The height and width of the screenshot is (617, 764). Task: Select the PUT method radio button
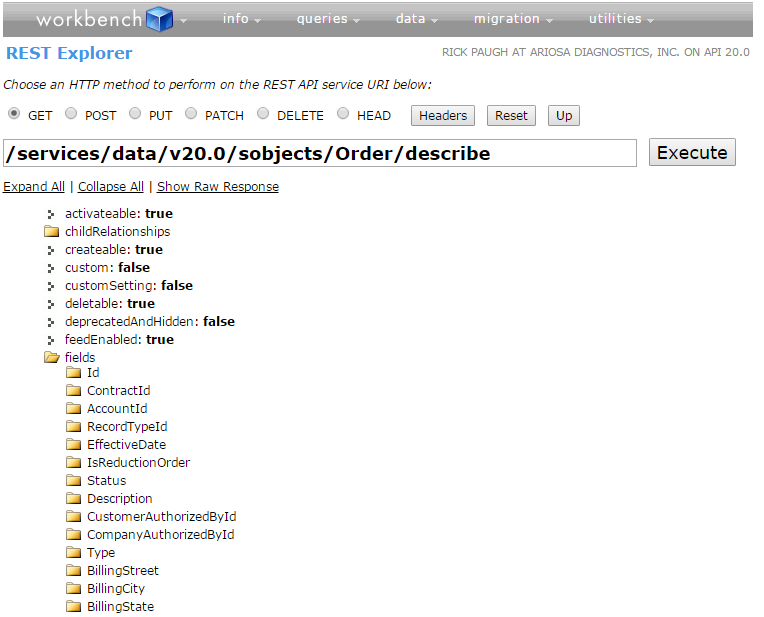(135, 114)
